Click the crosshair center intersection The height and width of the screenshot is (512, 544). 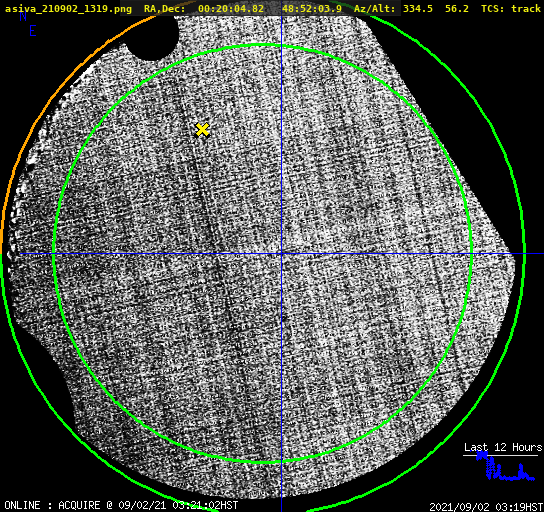(x=281, y=254)
